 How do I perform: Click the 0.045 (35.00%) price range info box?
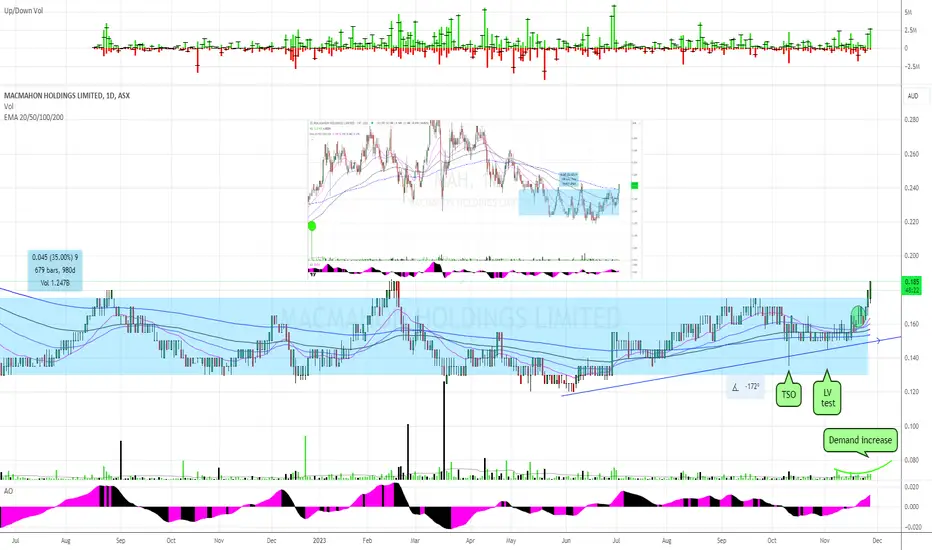click(55, 270)
